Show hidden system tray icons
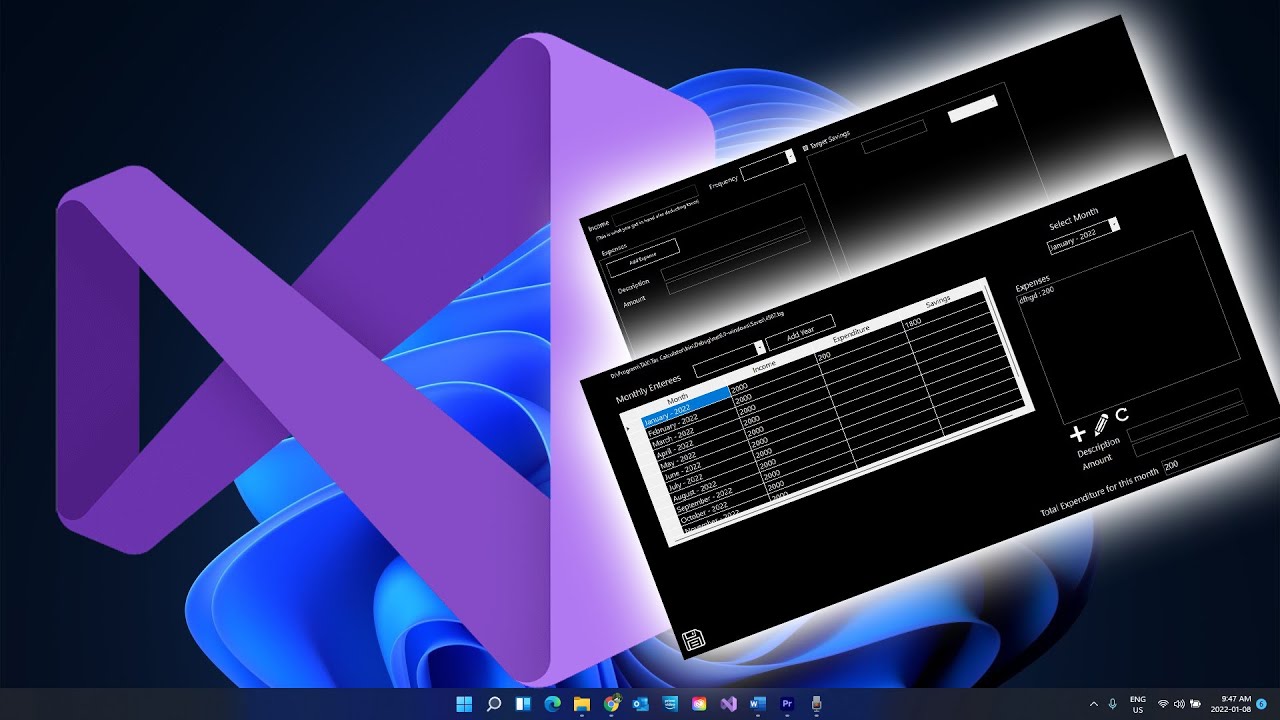 pos(1093,704)
